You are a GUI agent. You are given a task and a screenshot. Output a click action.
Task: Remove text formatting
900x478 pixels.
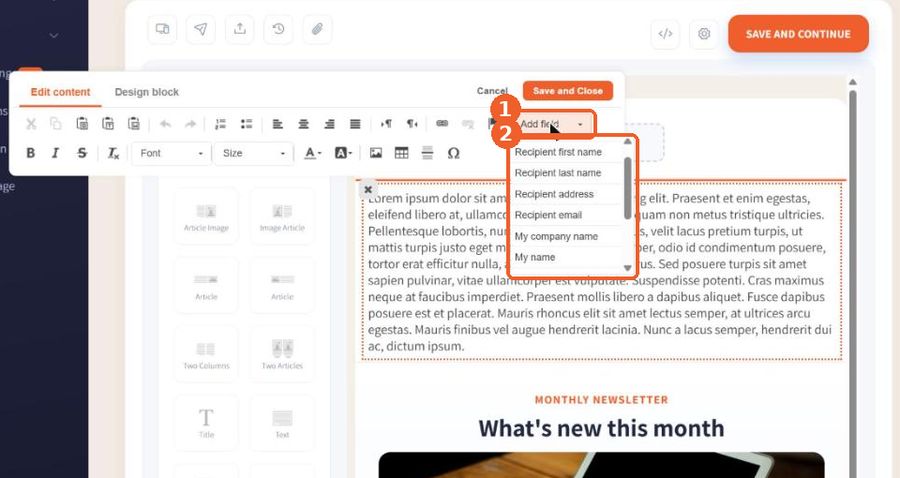coord(113,153)
